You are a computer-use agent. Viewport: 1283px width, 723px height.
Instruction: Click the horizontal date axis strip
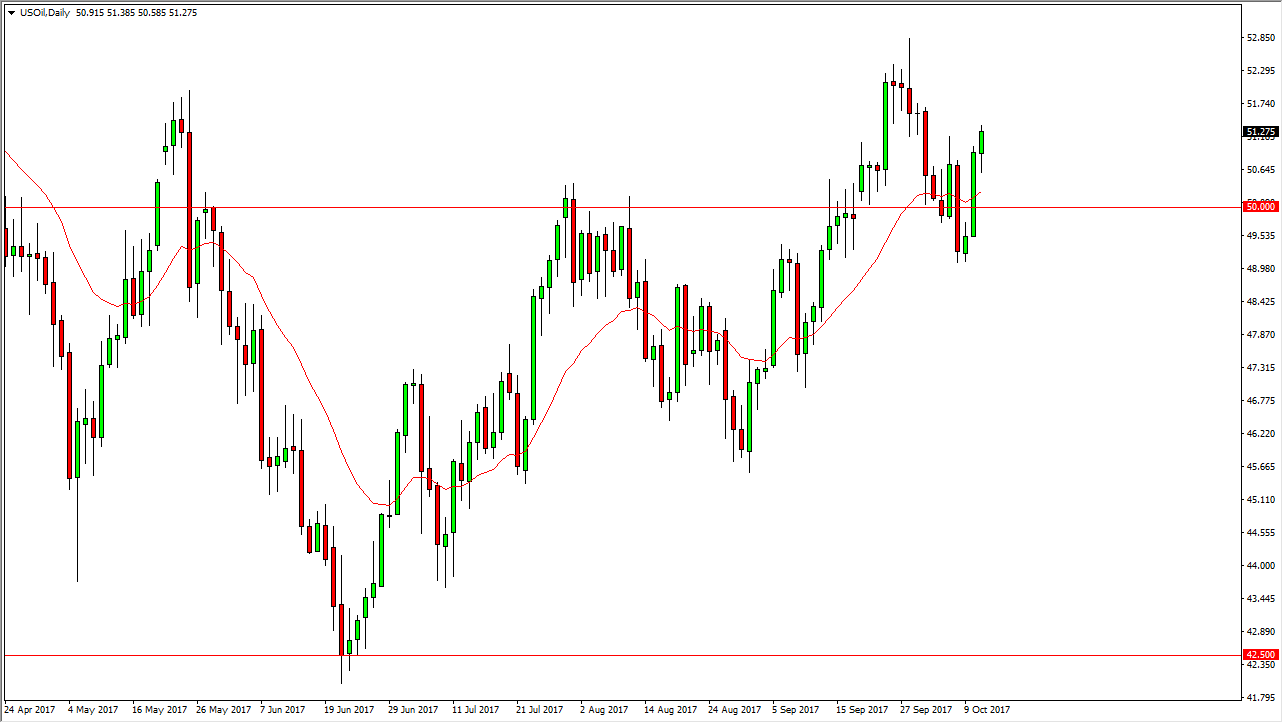point(600,708)
